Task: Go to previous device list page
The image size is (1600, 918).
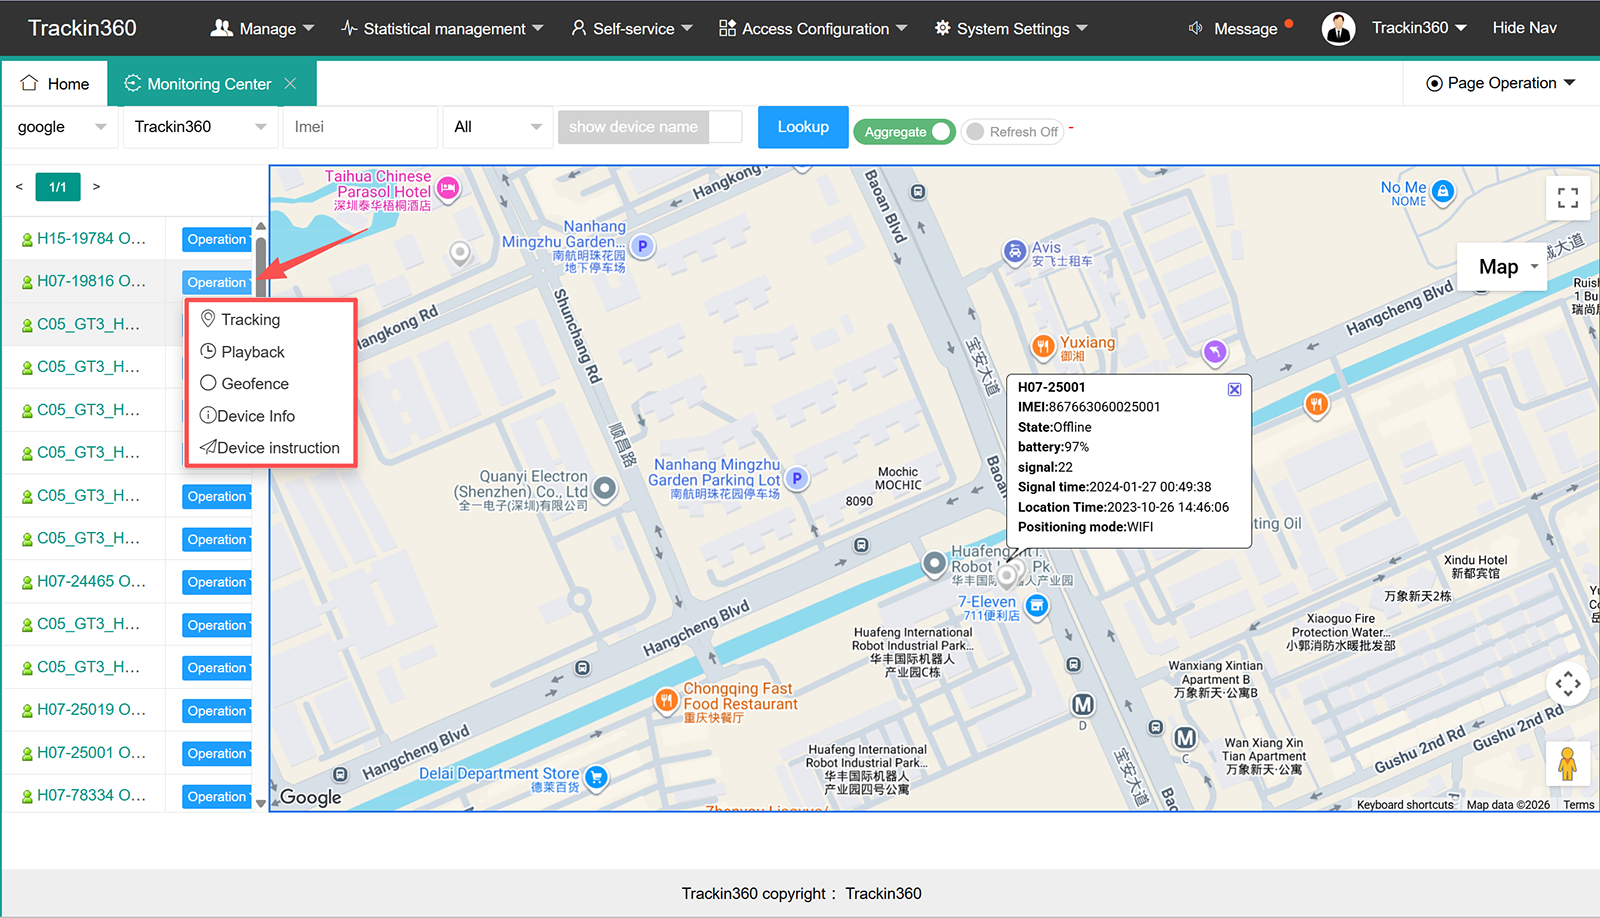Action: 19,187
